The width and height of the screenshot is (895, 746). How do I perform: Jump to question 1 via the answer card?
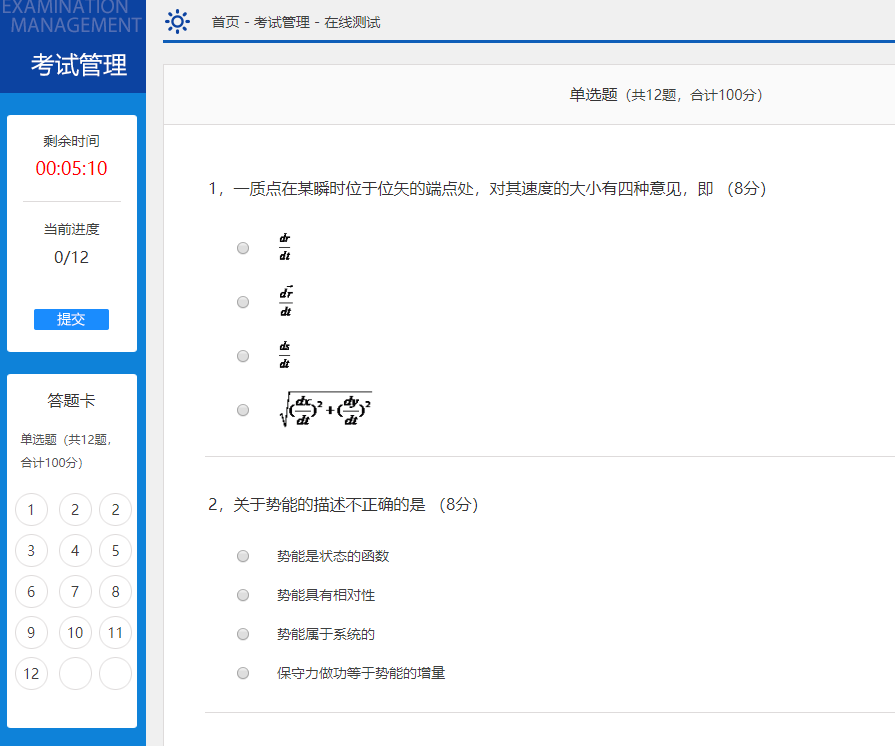pos(31,509)
